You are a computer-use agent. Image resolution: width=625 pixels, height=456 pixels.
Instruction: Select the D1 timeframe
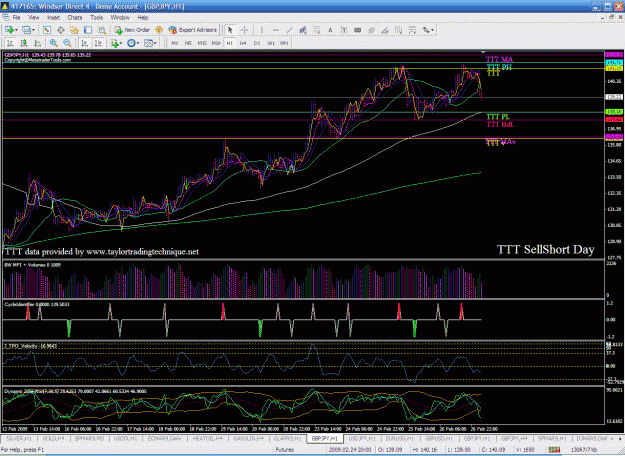pos(257,43)
